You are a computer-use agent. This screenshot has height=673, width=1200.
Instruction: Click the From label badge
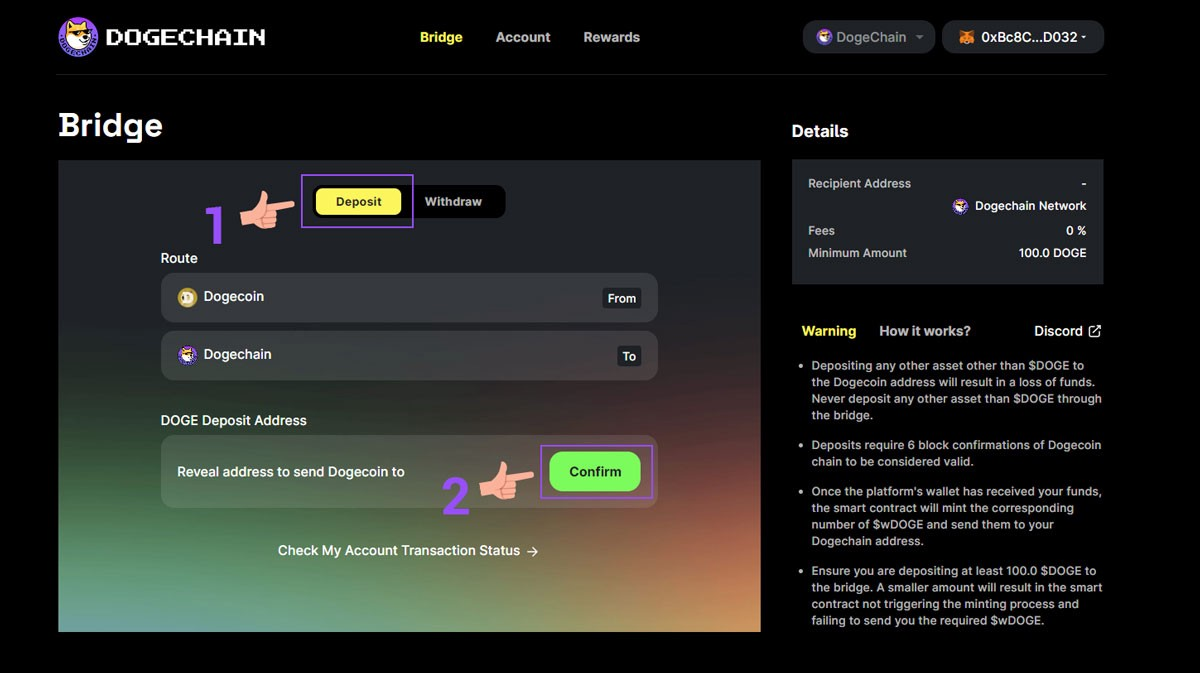[x=622, y=298]
